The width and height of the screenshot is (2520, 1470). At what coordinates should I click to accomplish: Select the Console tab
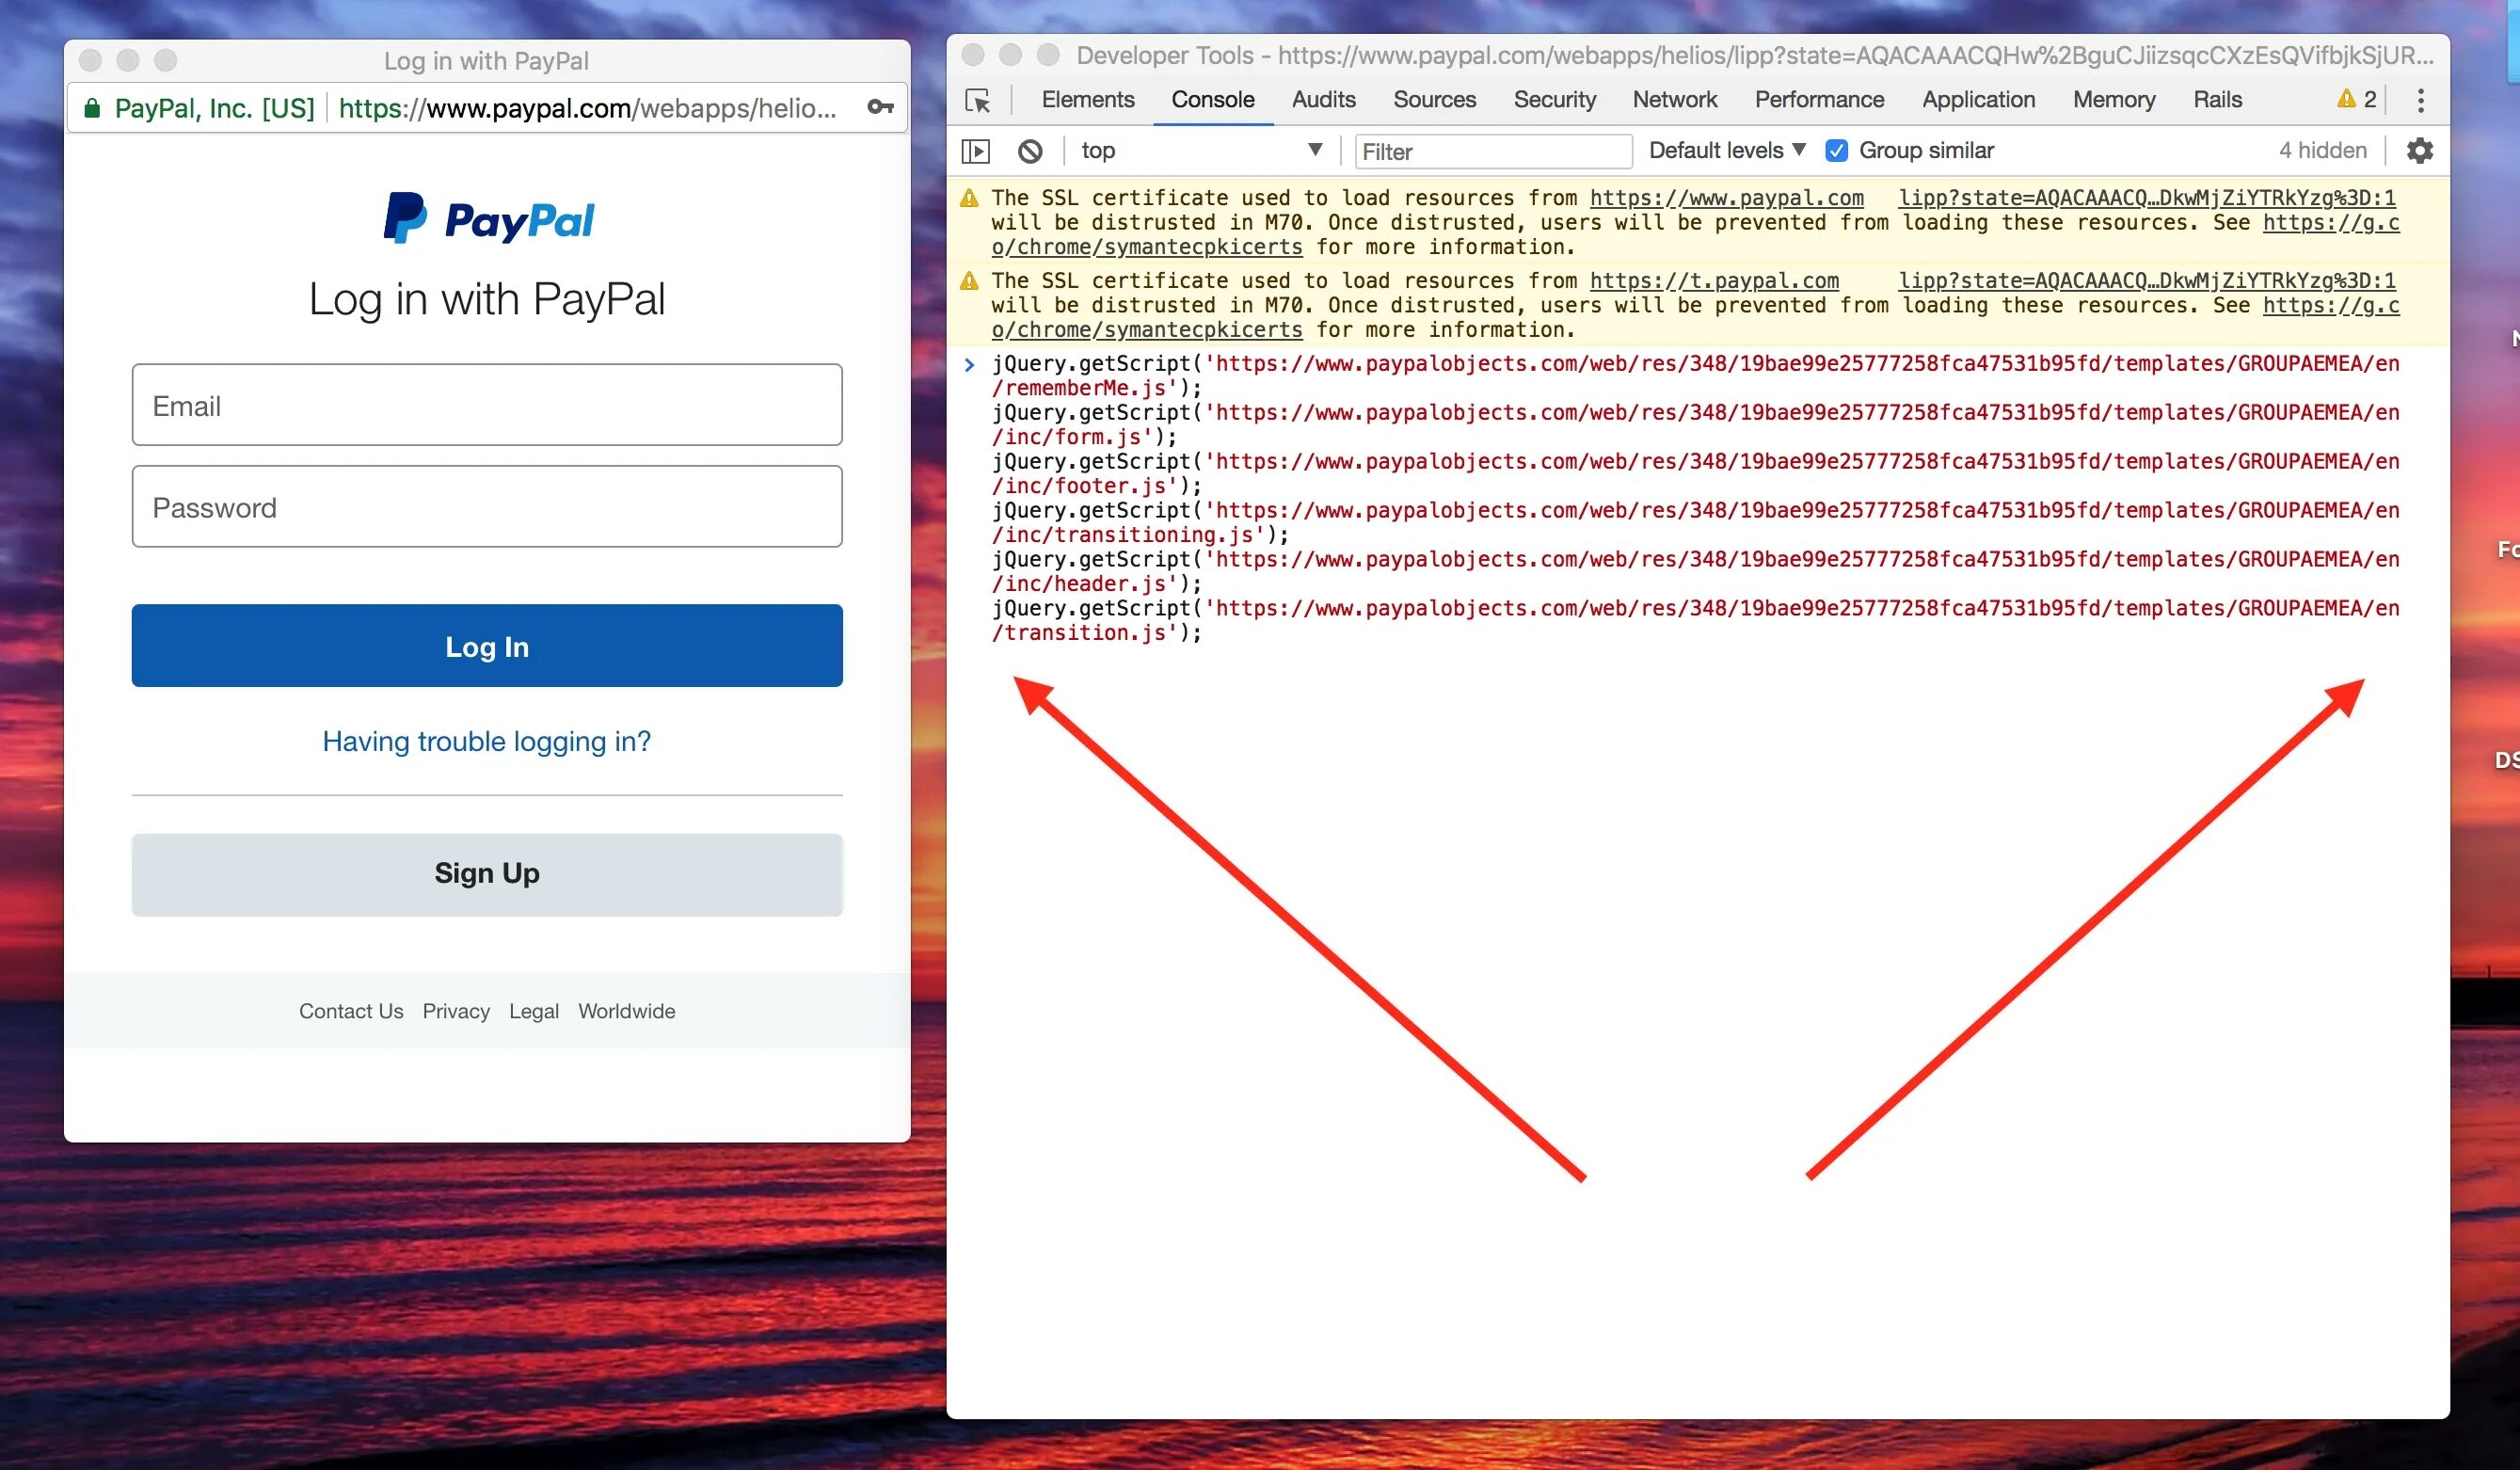1212,100
